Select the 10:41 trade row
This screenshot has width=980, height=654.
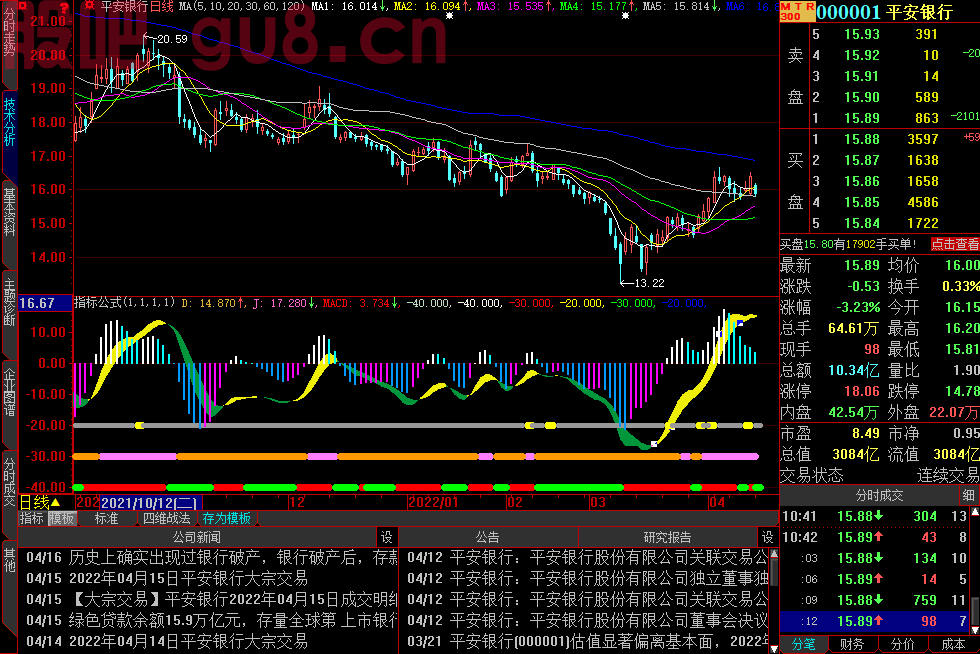pos(874,516)
